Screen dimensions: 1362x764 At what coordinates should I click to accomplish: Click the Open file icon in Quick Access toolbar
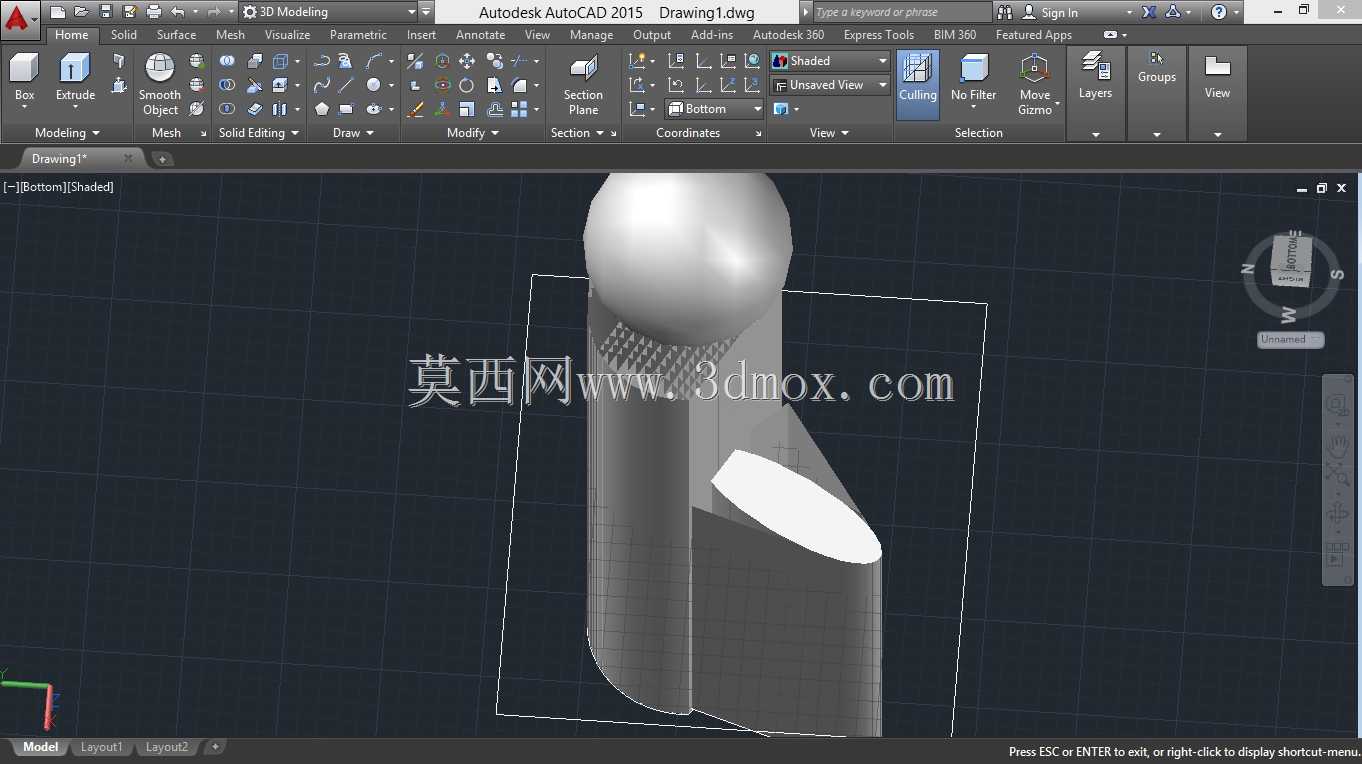(81, 12)
